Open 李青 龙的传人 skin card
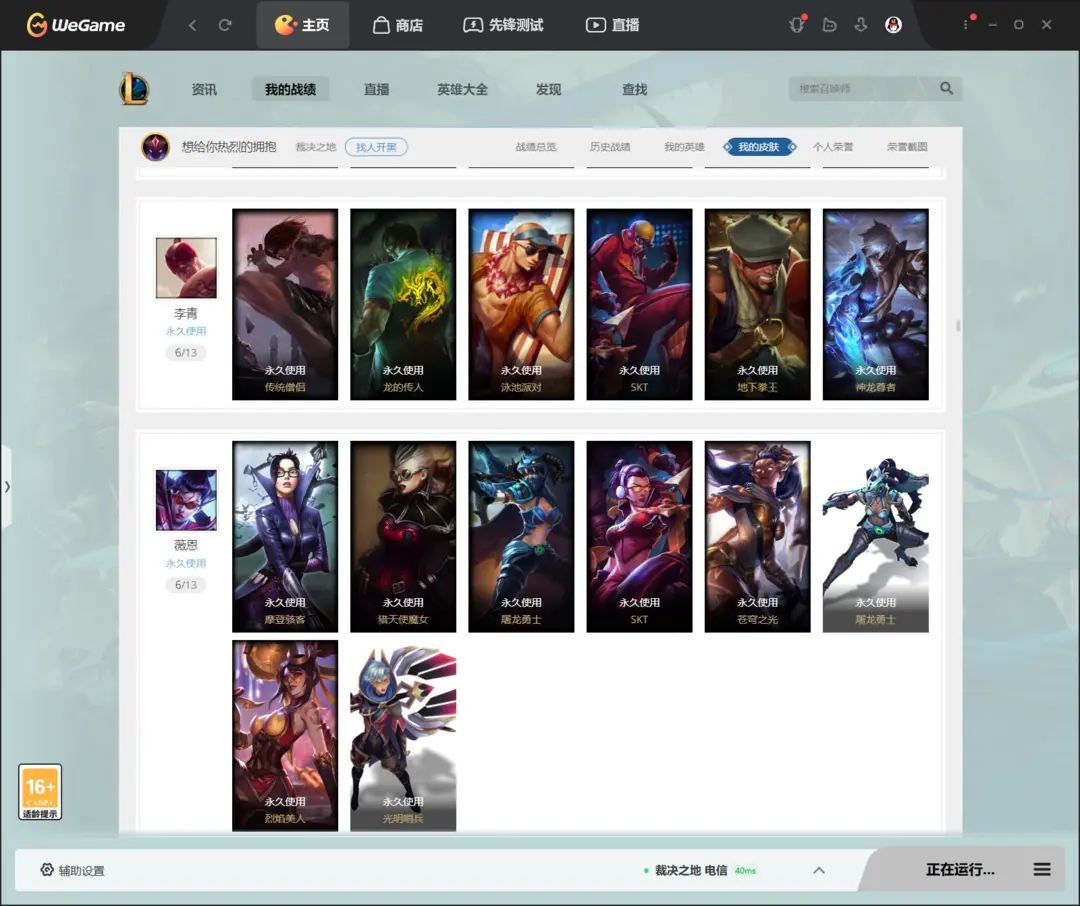The image size is (1080, 906). click(403, 304)
